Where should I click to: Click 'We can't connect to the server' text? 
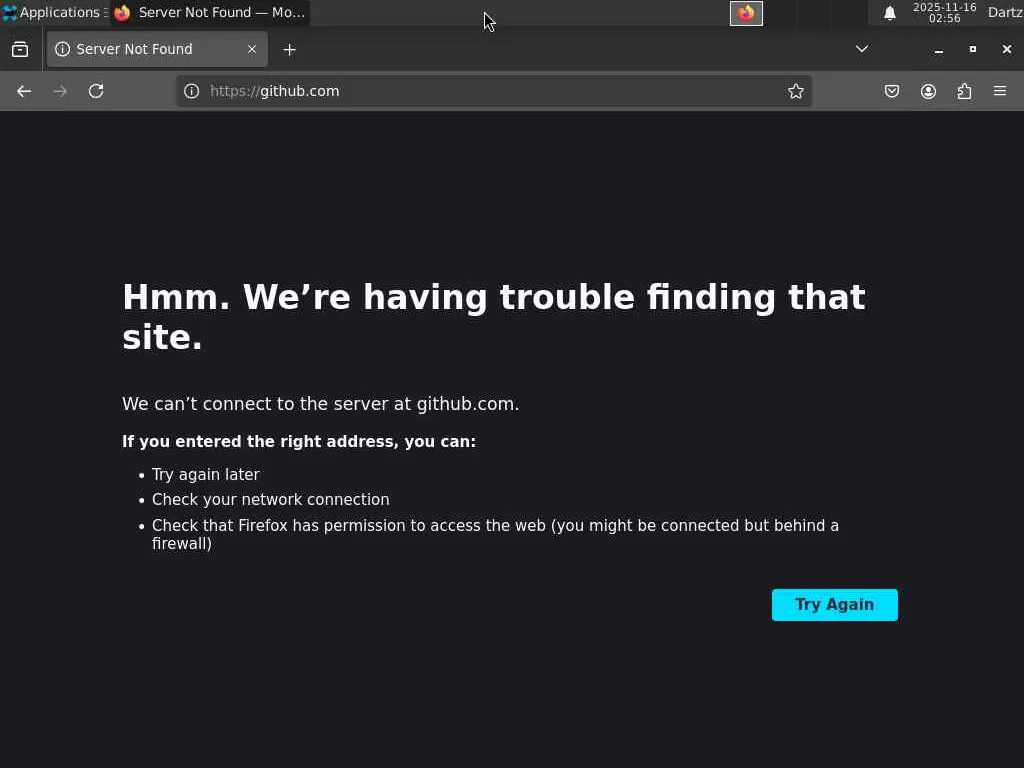pyautogui.click(x=321, y=404)
